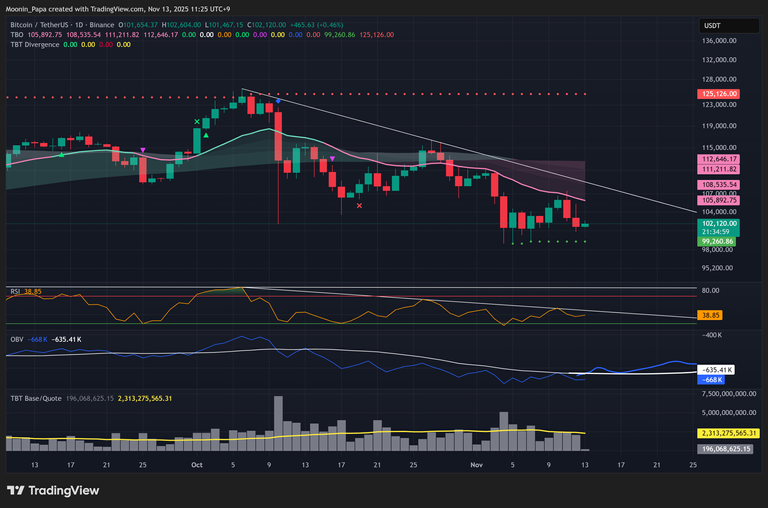Click the red 125,126.00 price label
768x508 pixels.
click(718, 95)
